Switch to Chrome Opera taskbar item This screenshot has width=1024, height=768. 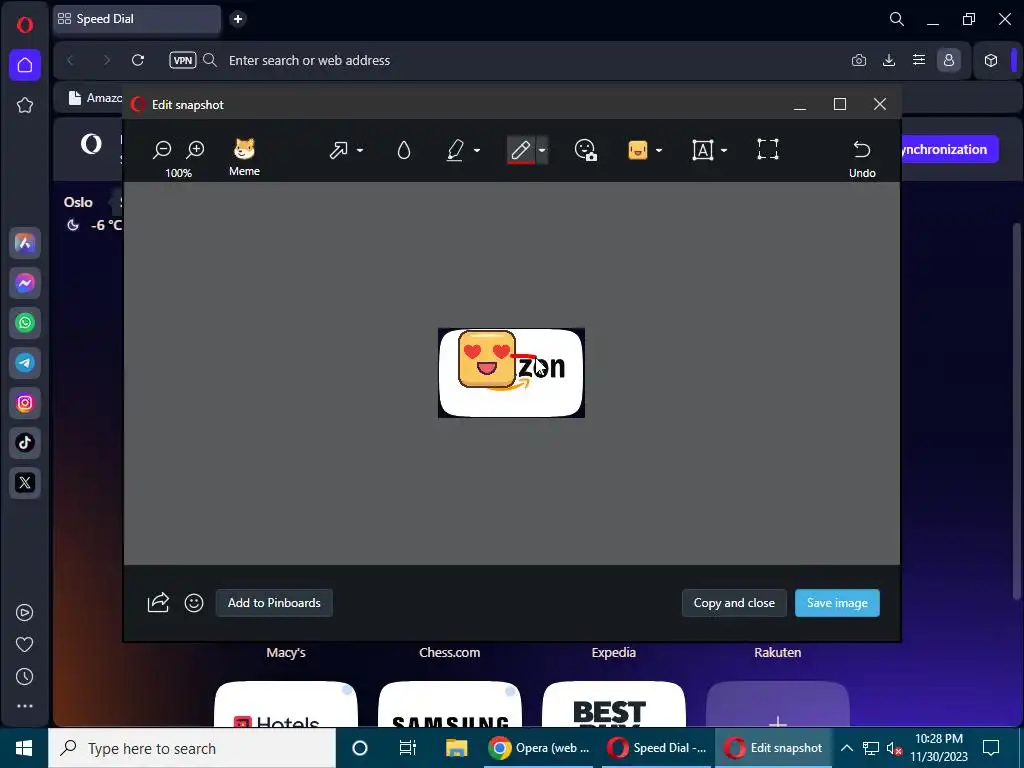[539, 748]
